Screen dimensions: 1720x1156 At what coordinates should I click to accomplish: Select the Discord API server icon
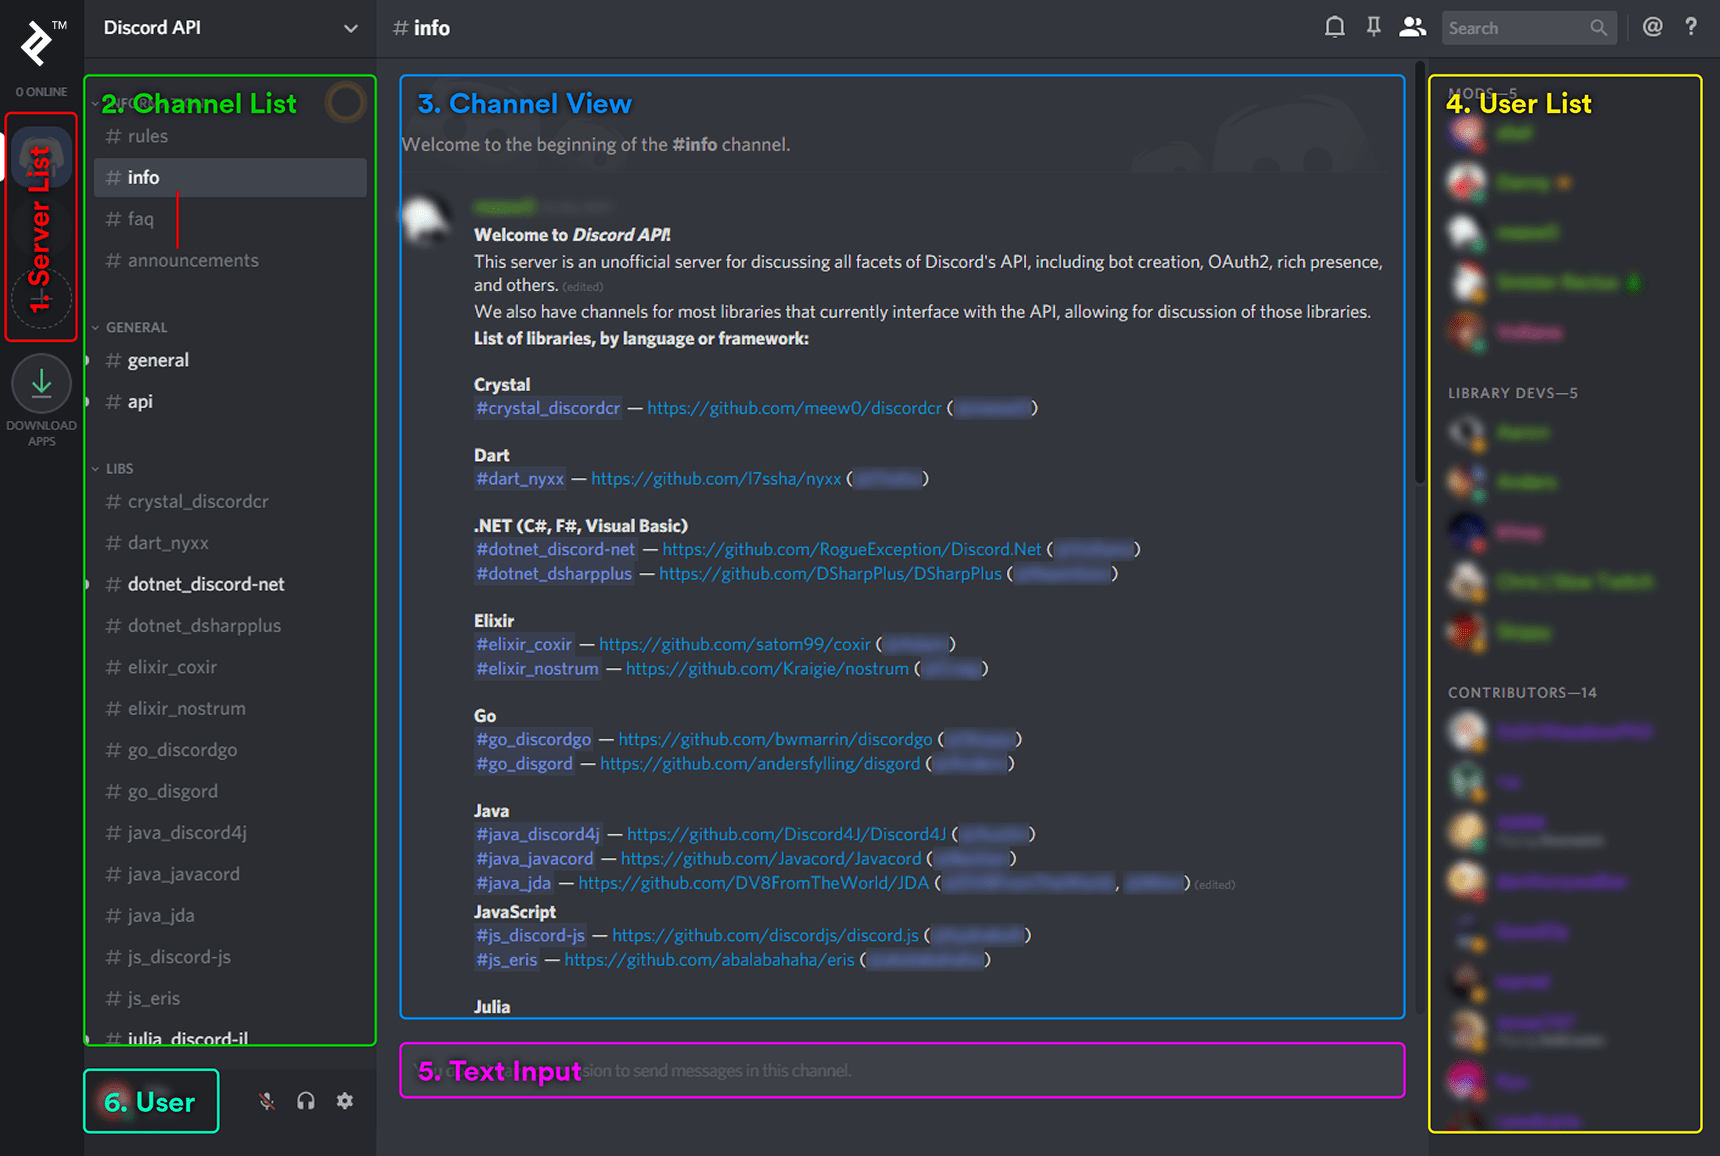[x=41, y=155]
